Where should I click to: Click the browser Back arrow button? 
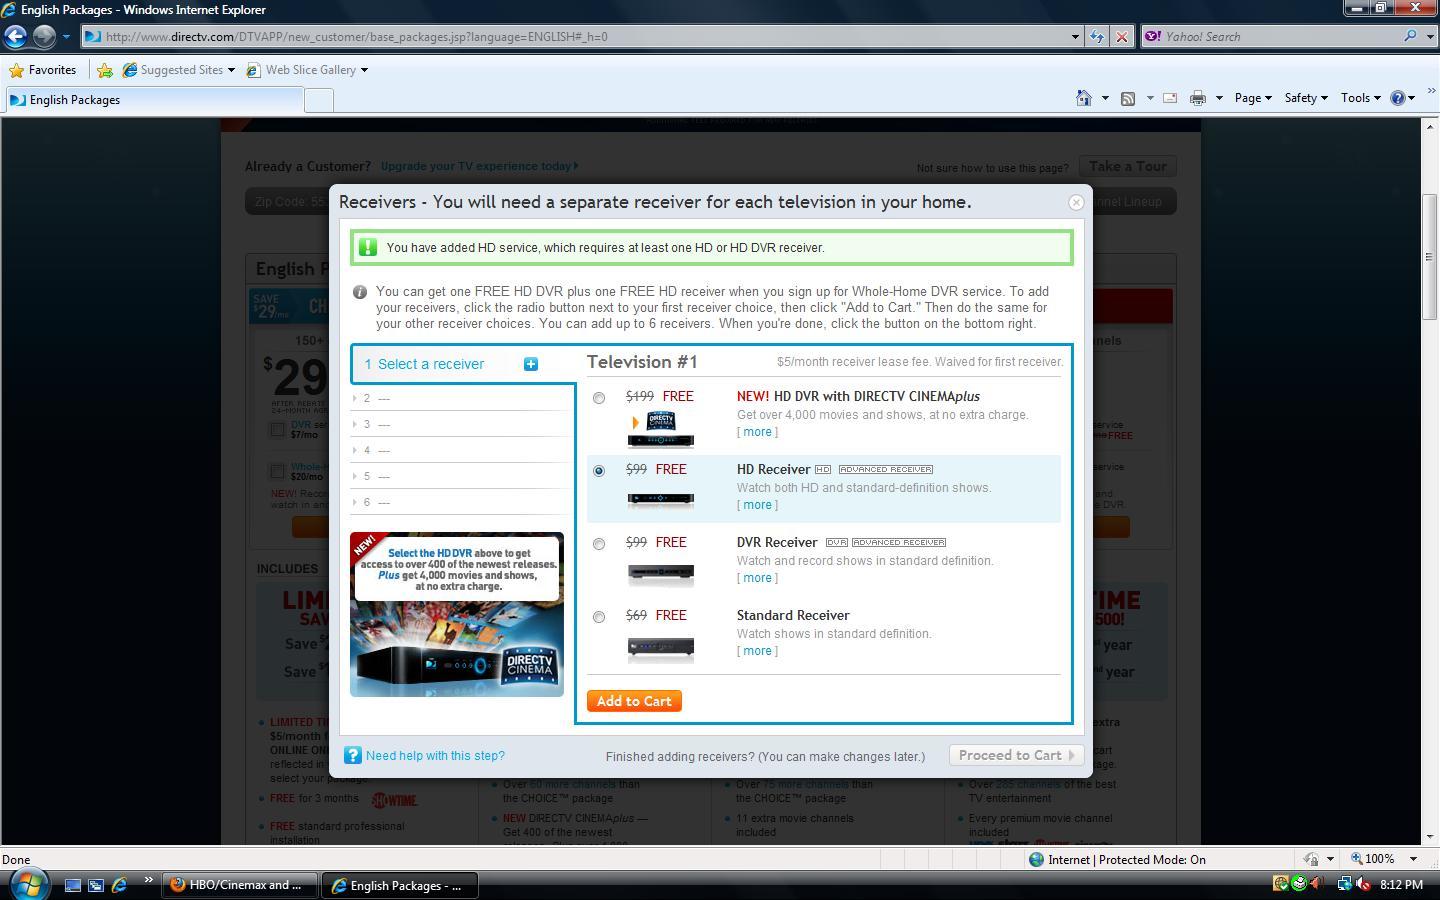[x=15, y=37]
